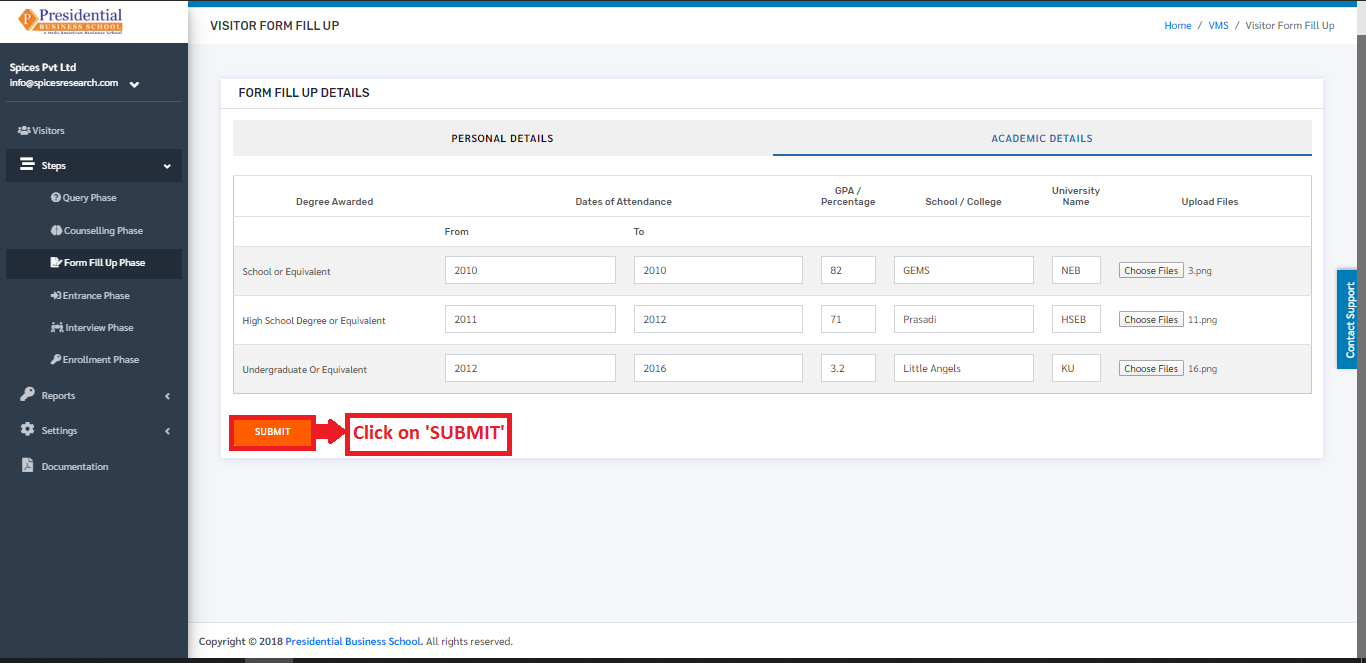Click the Visitors people icon
This screenshot has height=663, width=1366.
[x=24, y=131]
